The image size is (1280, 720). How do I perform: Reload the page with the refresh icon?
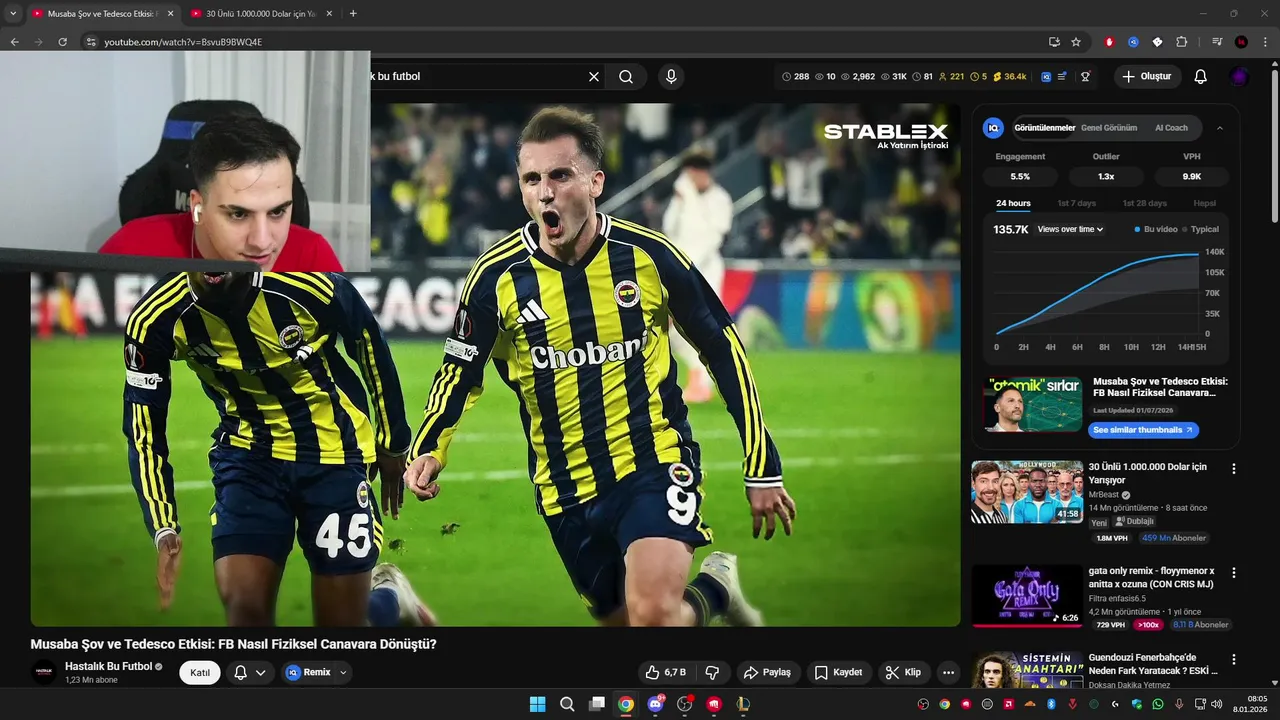(x=62, y=42)
